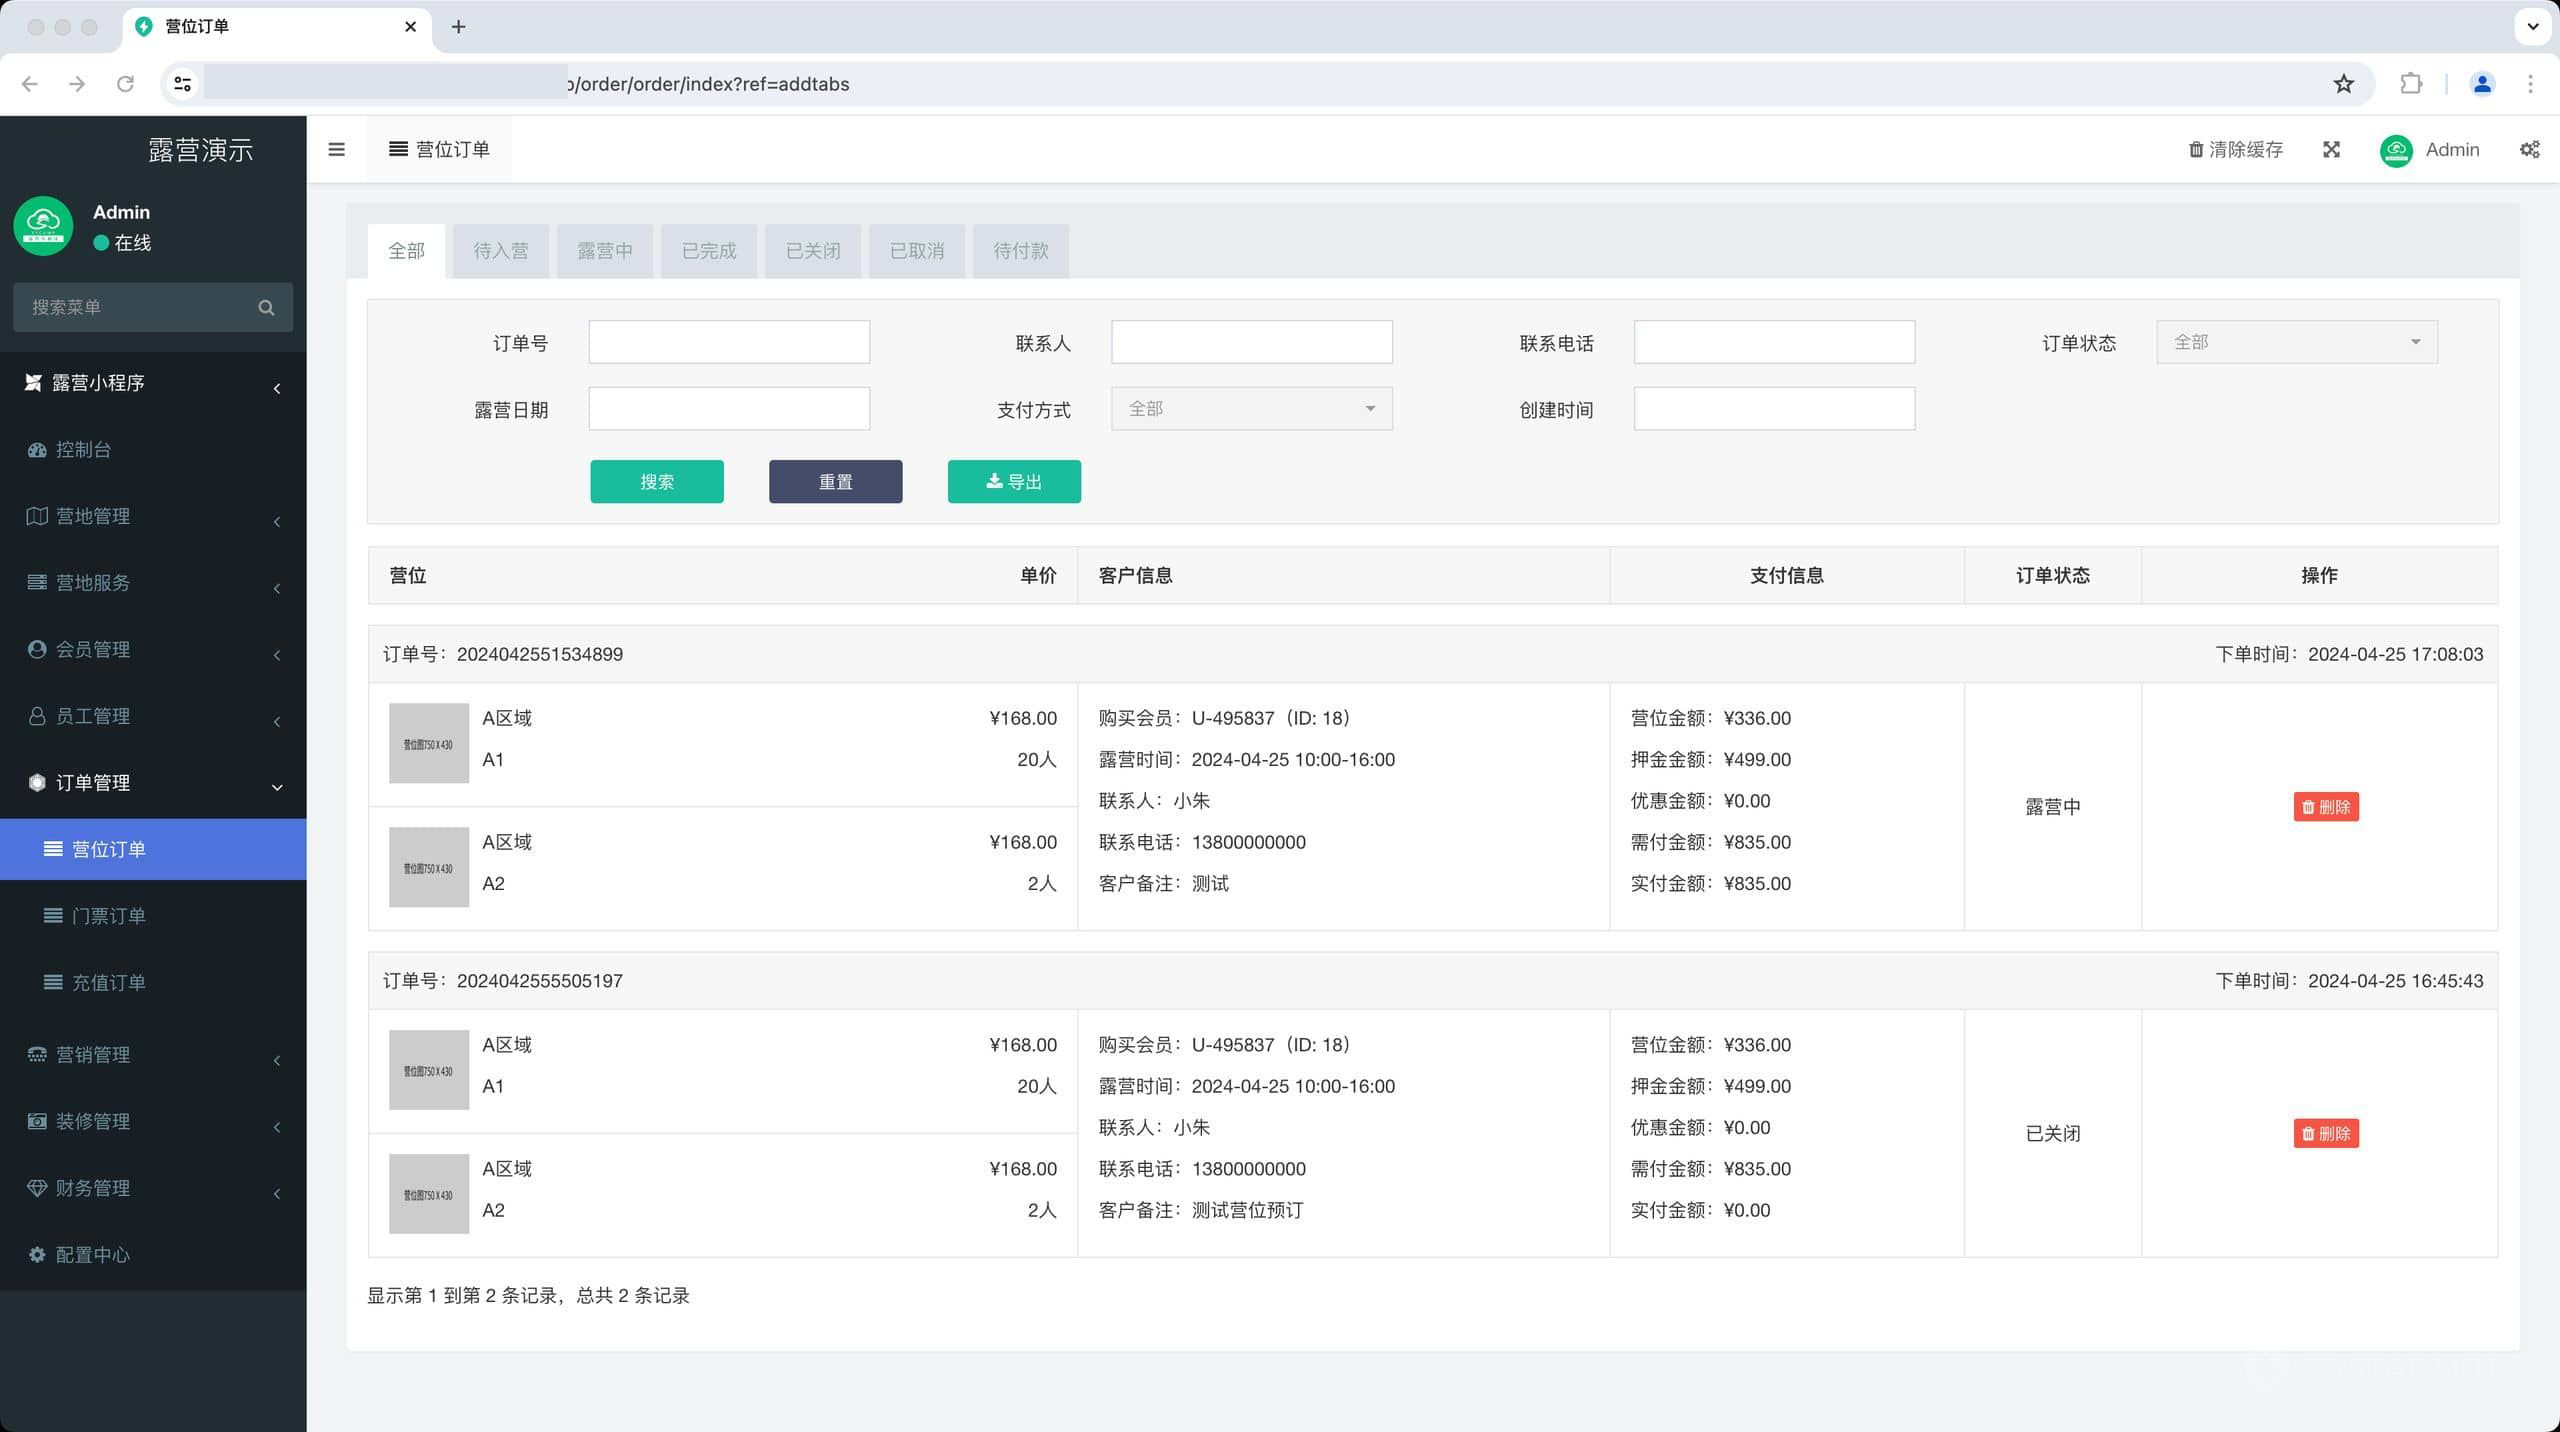Click the 订单号 input field
Screen dimensions: 2560x1432
coord(728,342)
